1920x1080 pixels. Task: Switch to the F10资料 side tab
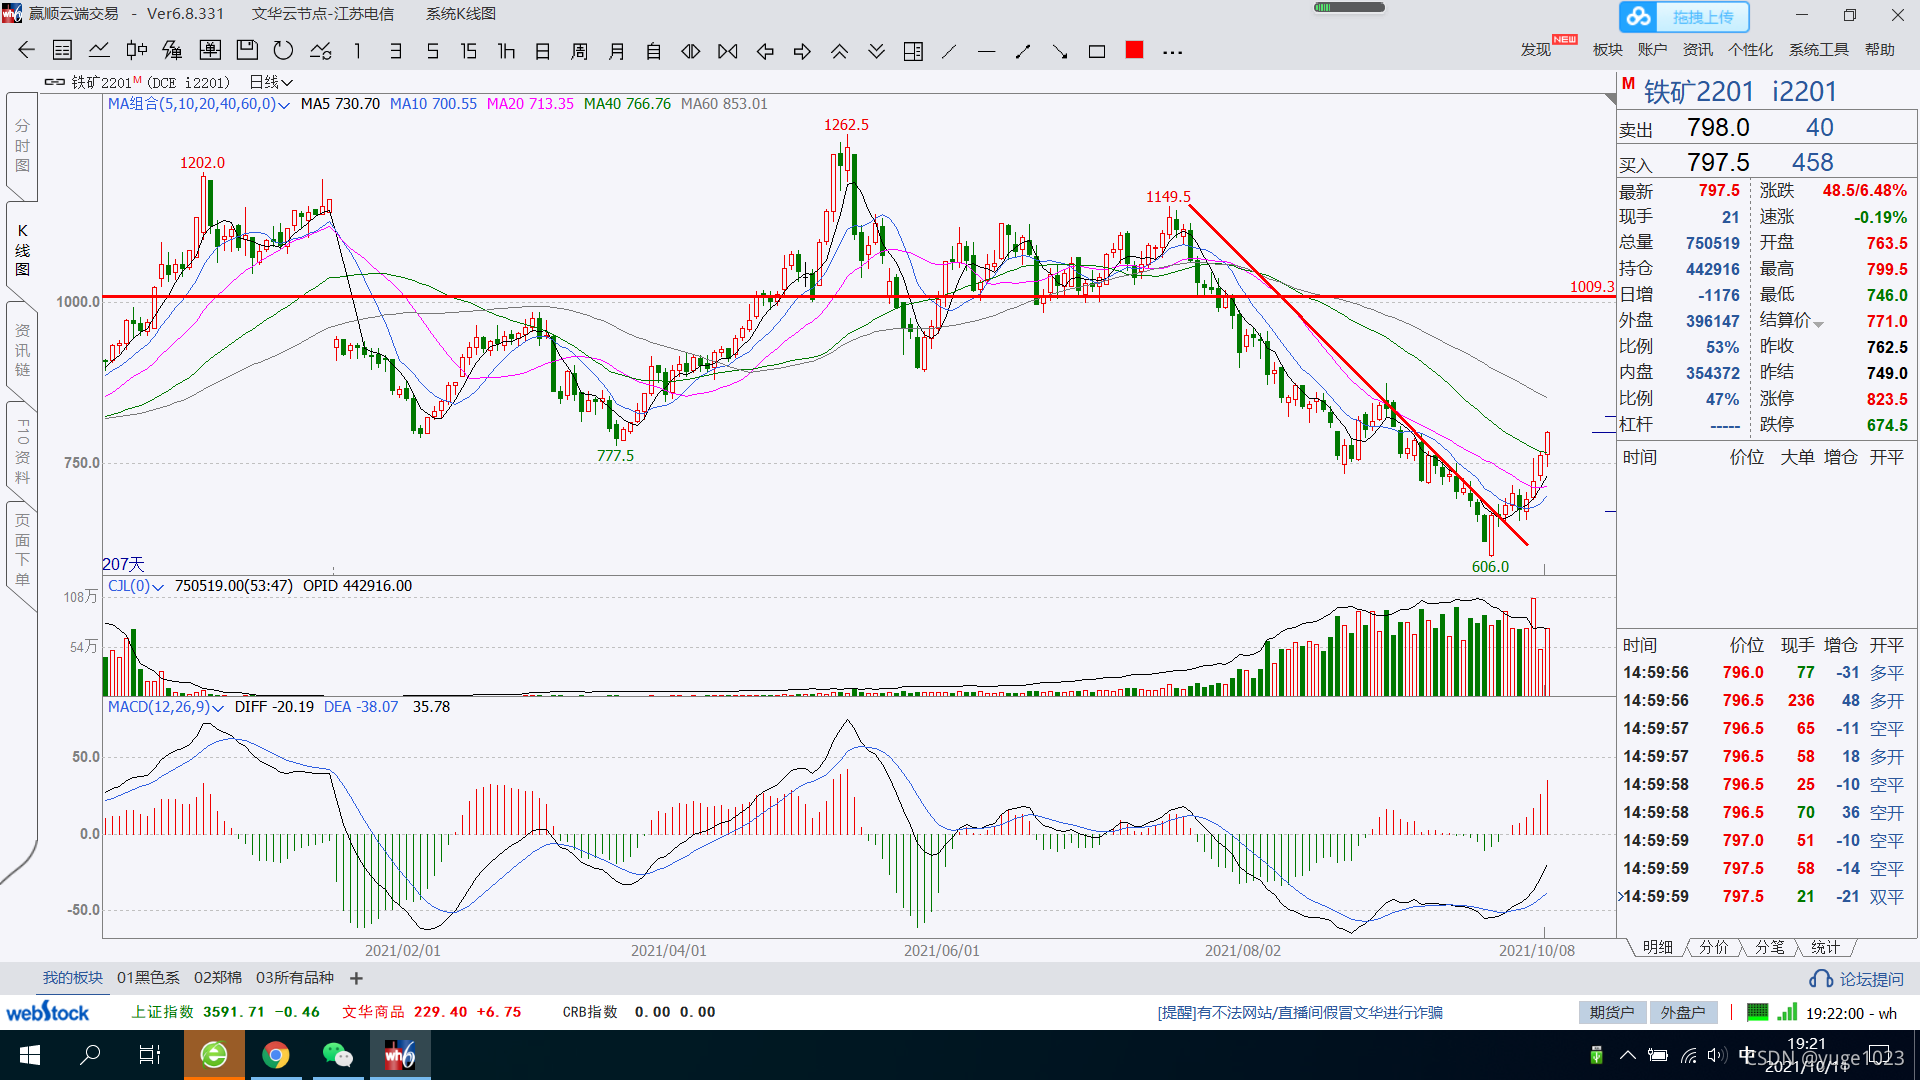click(22, 451)
